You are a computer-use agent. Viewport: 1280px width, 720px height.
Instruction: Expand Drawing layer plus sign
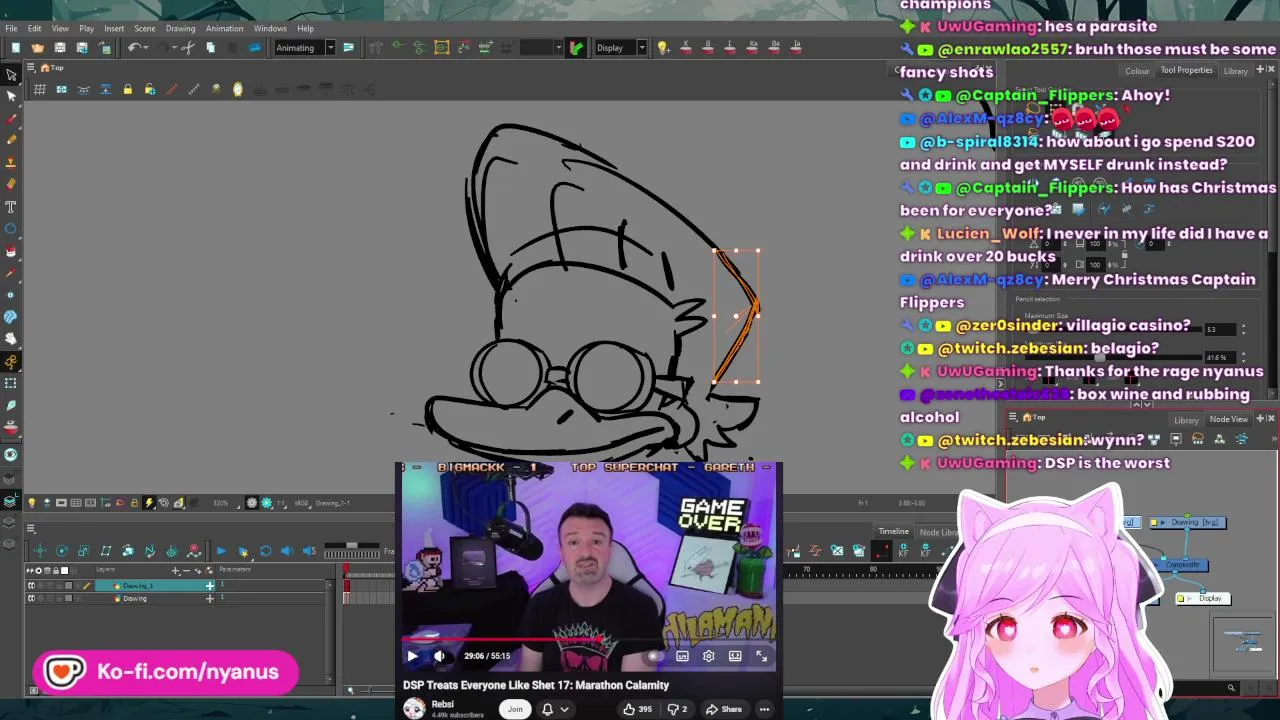tap(210, 598)
